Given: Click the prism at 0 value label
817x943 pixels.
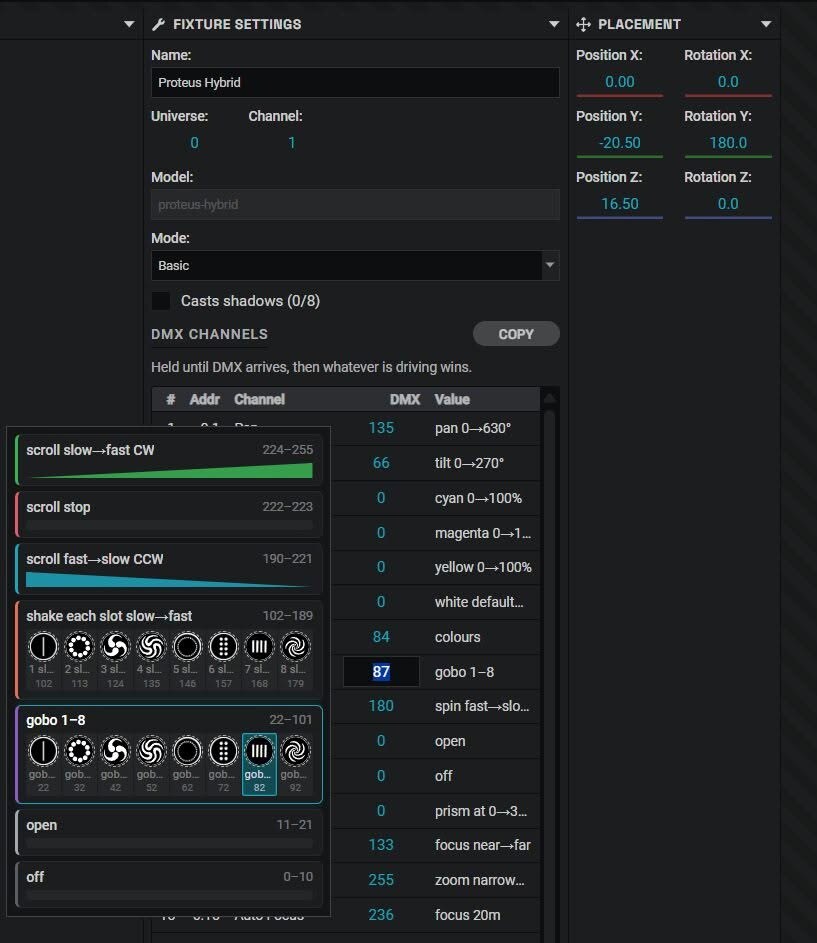Looking at the screenshot, I should (x=481, y=811).
